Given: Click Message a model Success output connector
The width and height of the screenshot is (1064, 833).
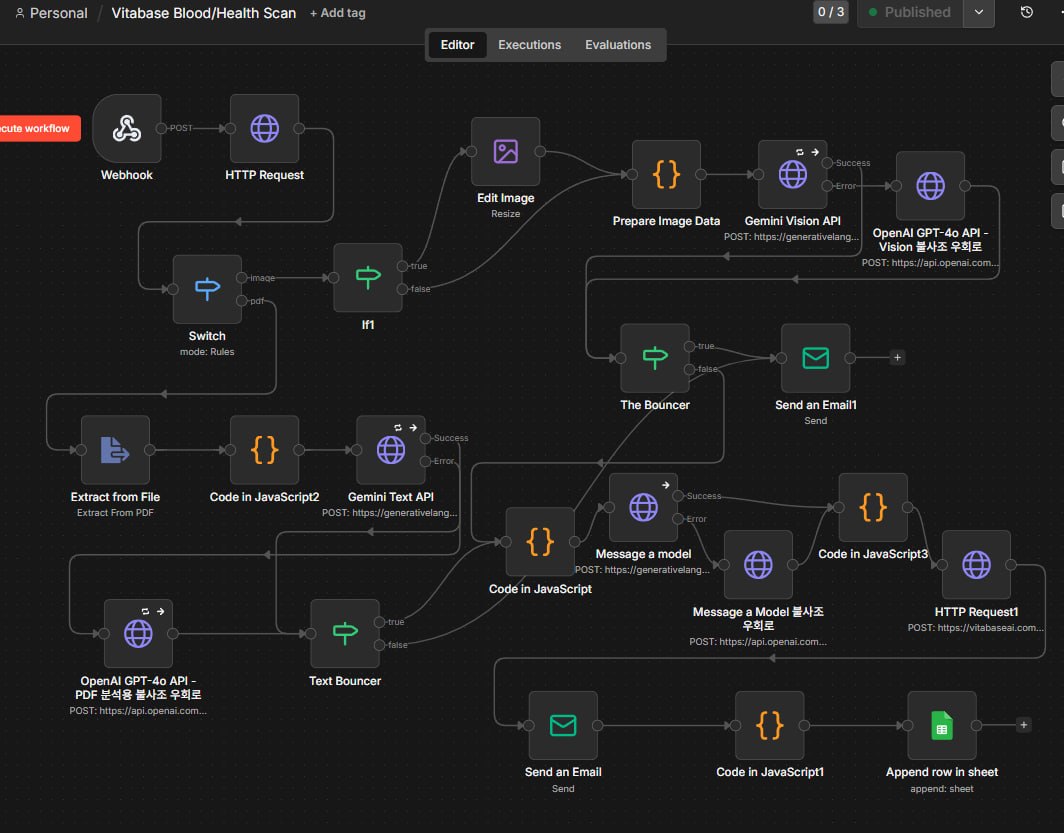Looking at the screenshot, I should (678, 496).
